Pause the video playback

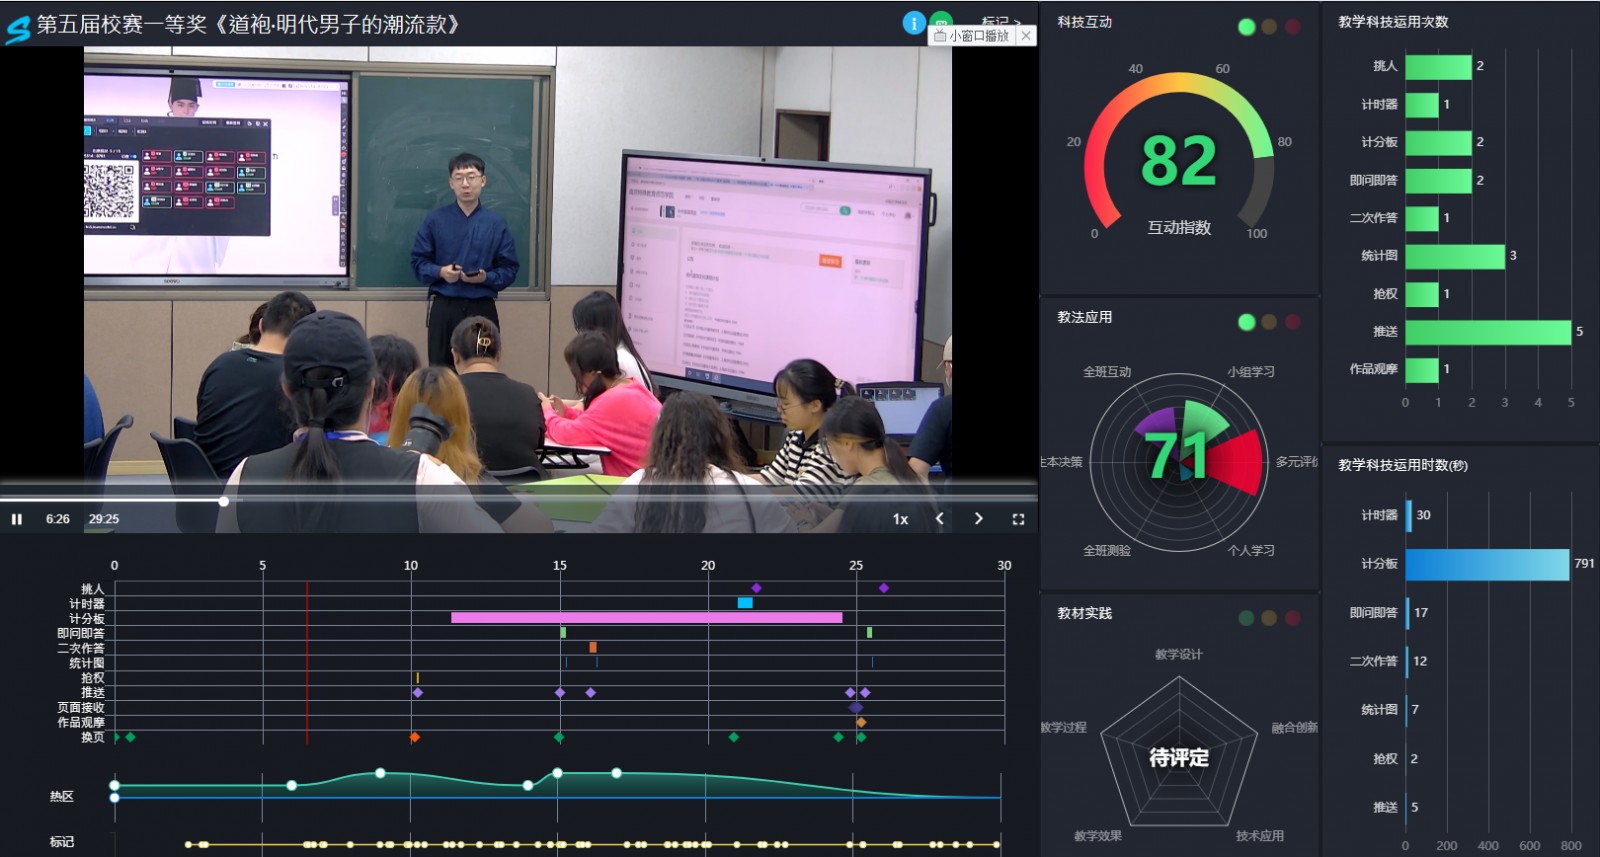(17, 519)
